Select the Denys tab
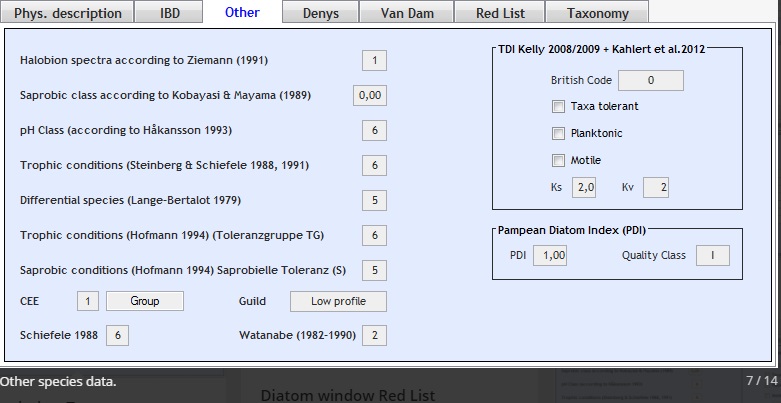This screenshot has width=781, height=403. pos(321,13)
